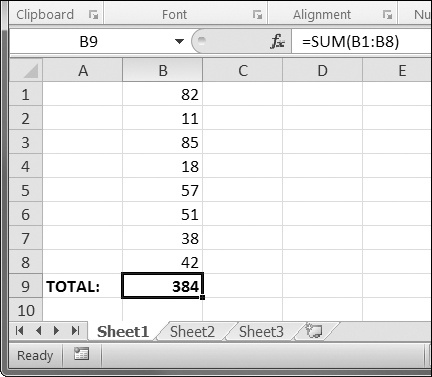432x377 pixels.
Task: Select row 10 header
Action: coord(26,310)
